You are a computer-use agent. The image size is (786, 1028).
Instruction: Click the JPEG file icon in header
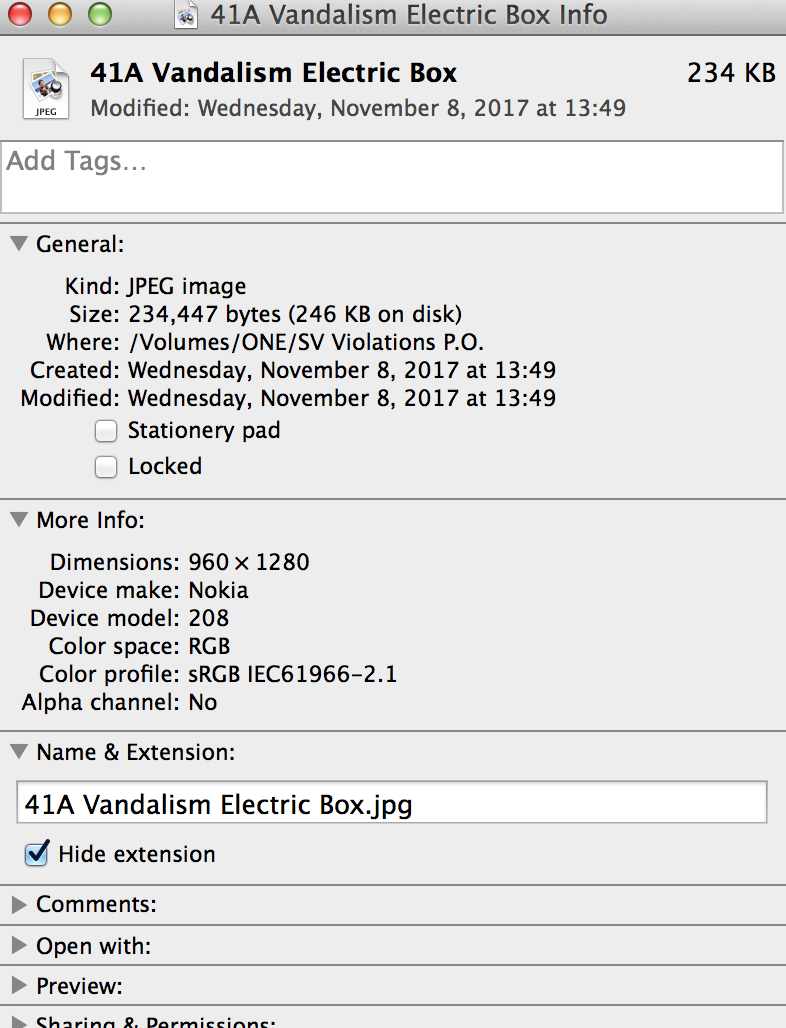[x=46, y=89]
